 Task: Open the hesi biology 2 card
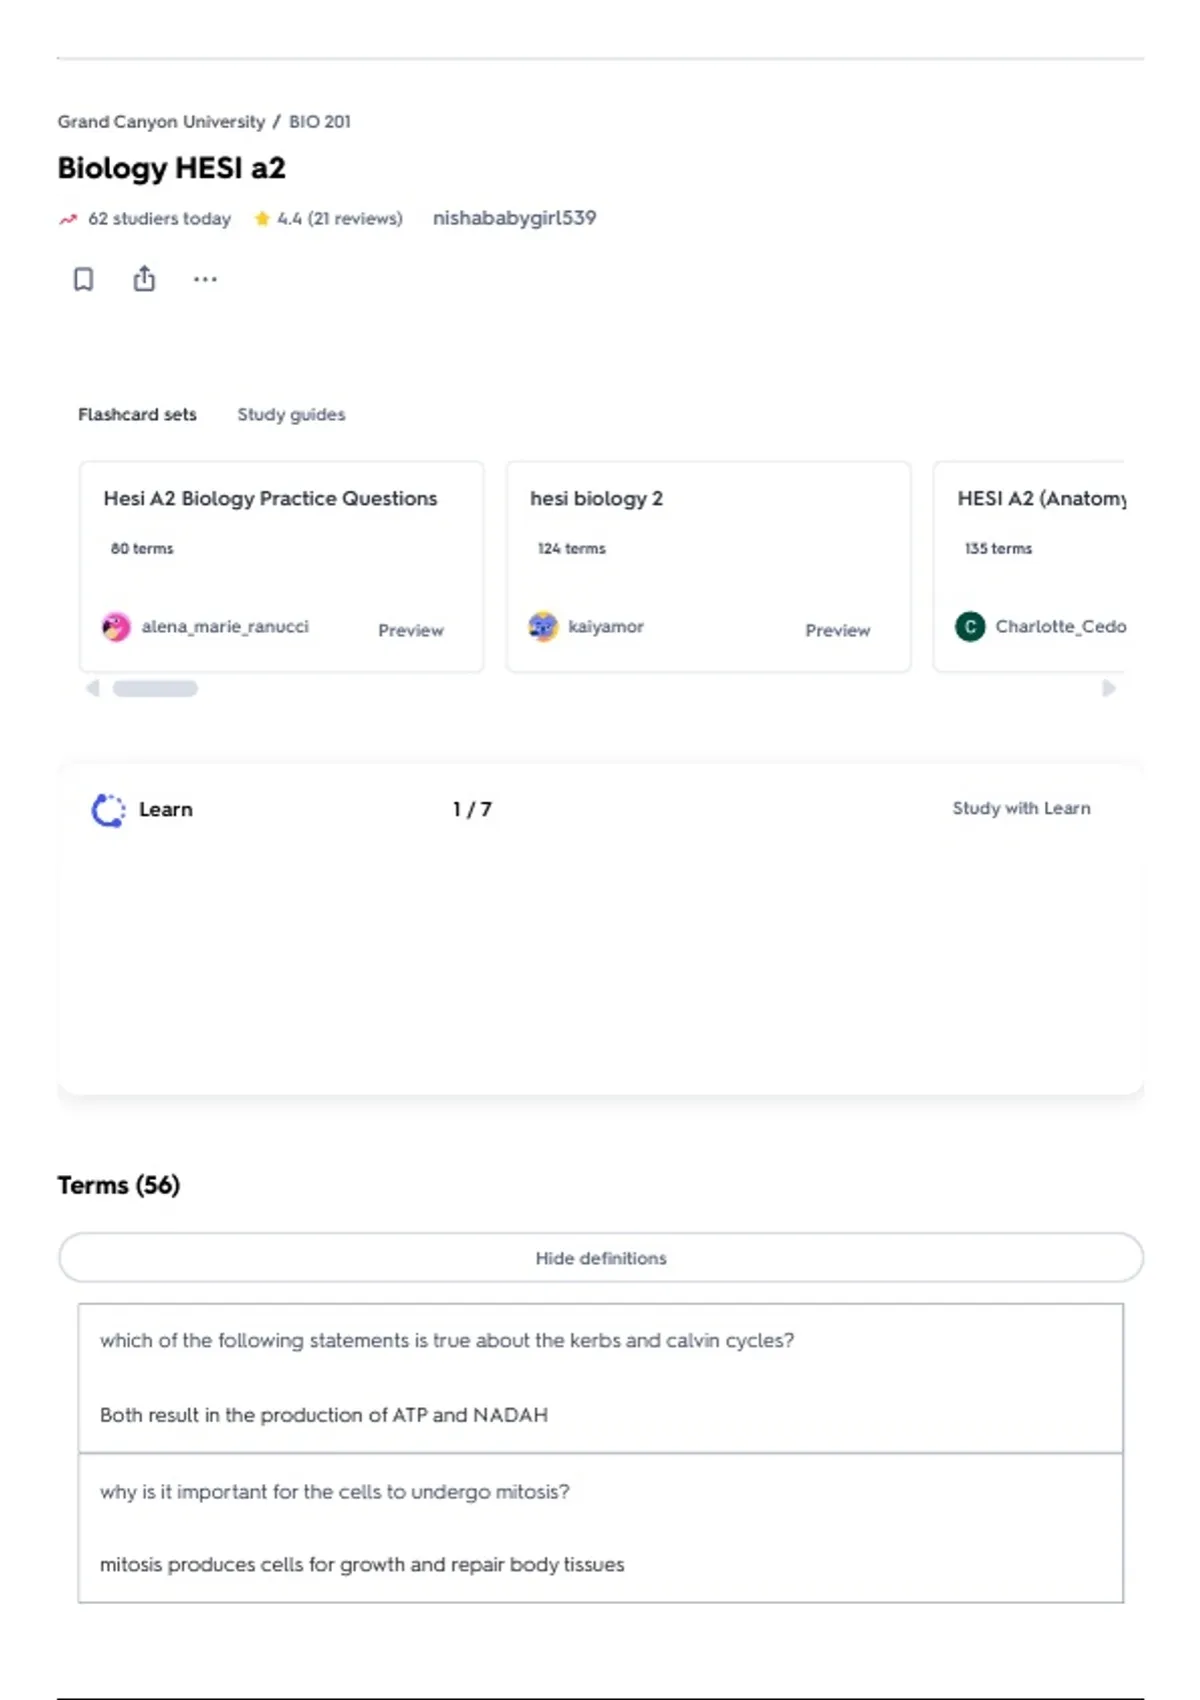[708, 566]
